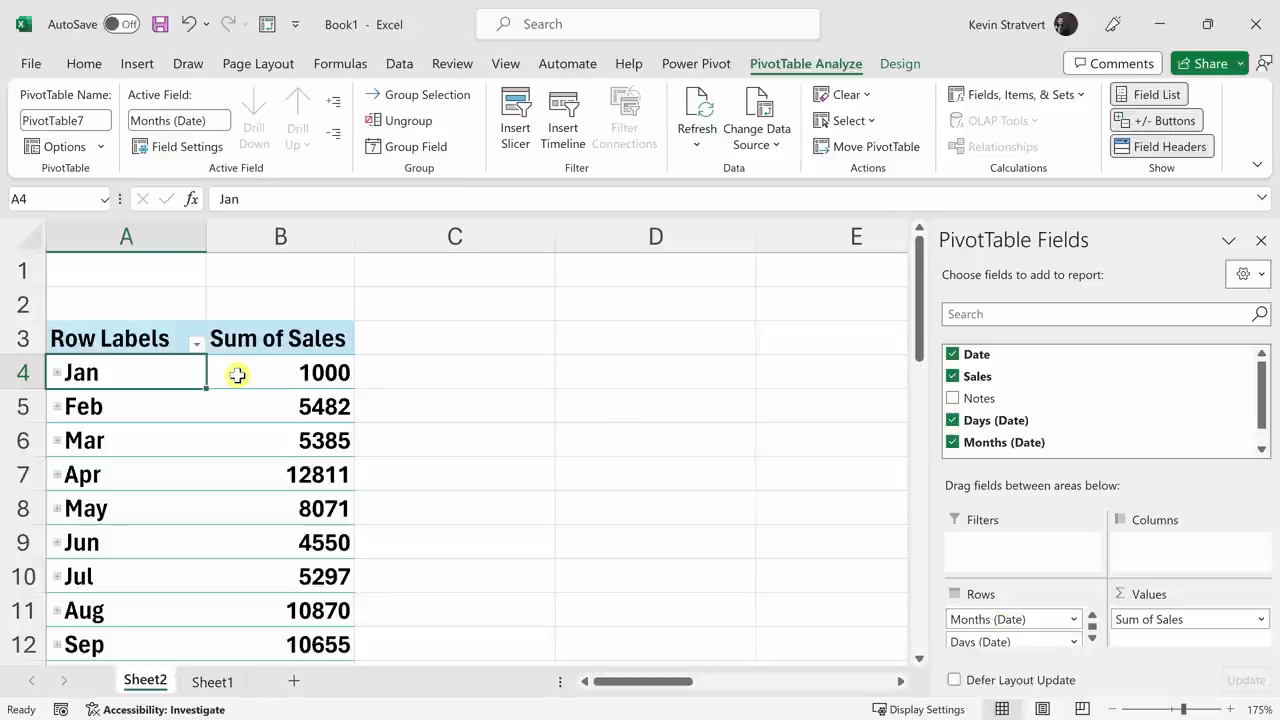Viewport: 1280px width, 720px height.
Task: Open the Data tab
Action: [x=399, y=63]
